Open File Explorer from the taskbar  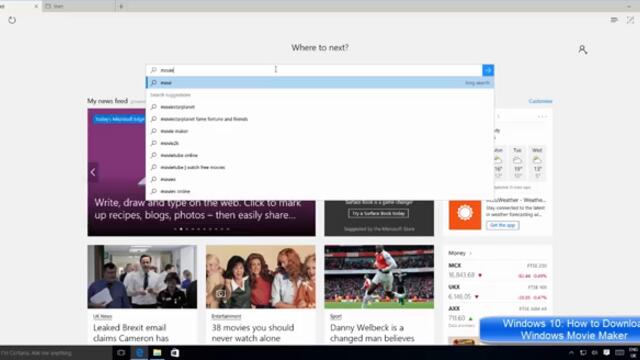click(x=157, y=353)
